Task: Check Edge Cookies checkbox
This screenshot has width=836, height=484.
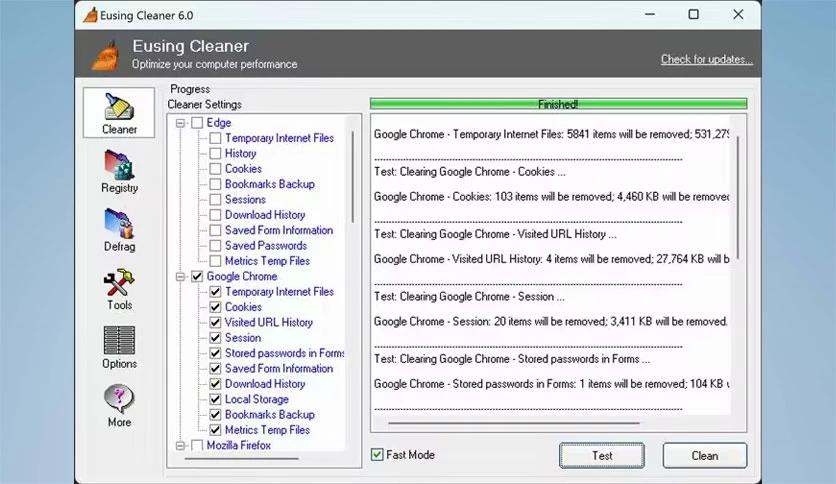Action: (x=215, y=169)
